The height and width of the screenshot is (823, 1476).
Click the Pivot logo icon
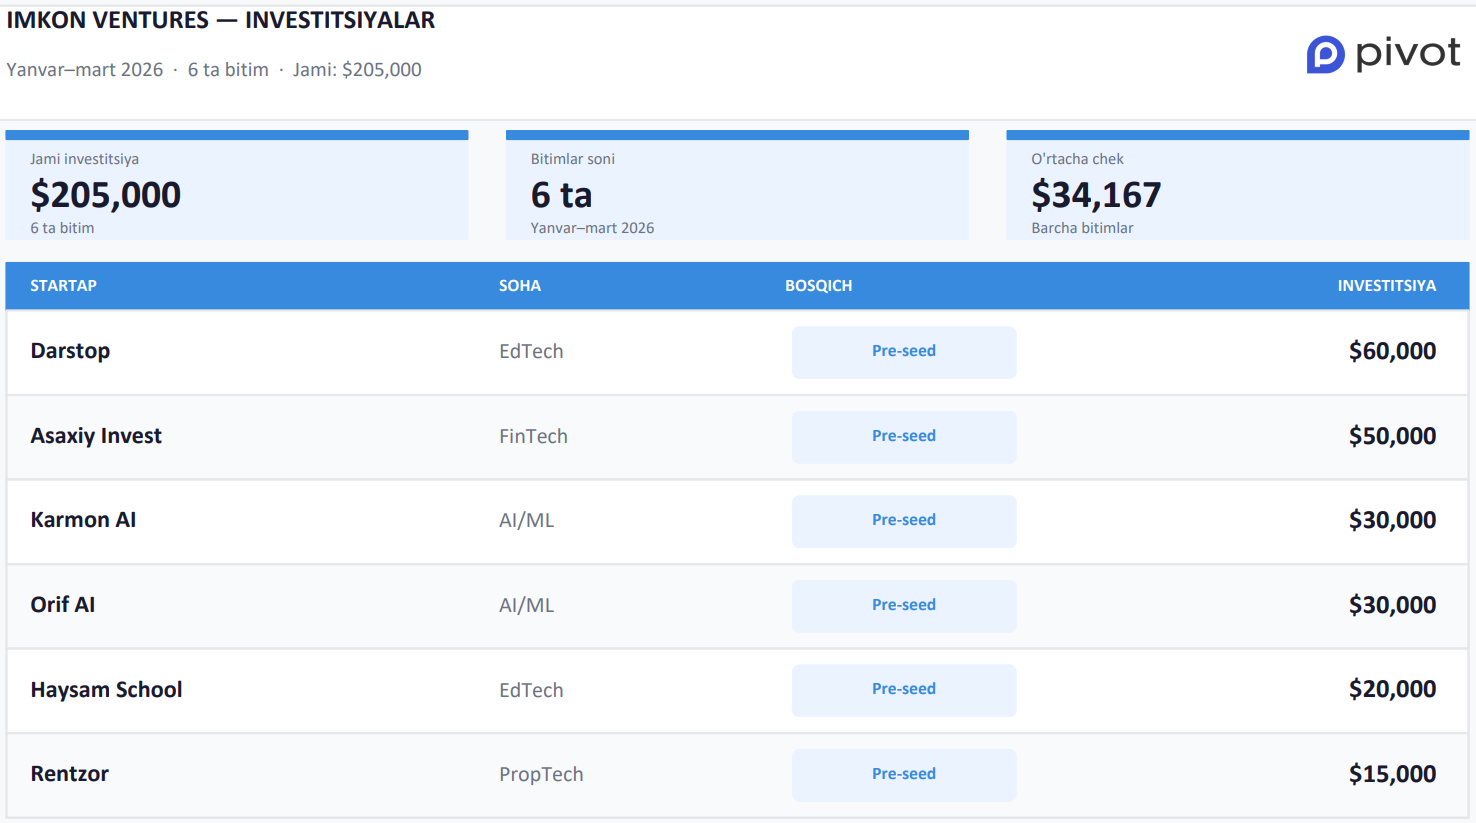tap(1325, 54)
